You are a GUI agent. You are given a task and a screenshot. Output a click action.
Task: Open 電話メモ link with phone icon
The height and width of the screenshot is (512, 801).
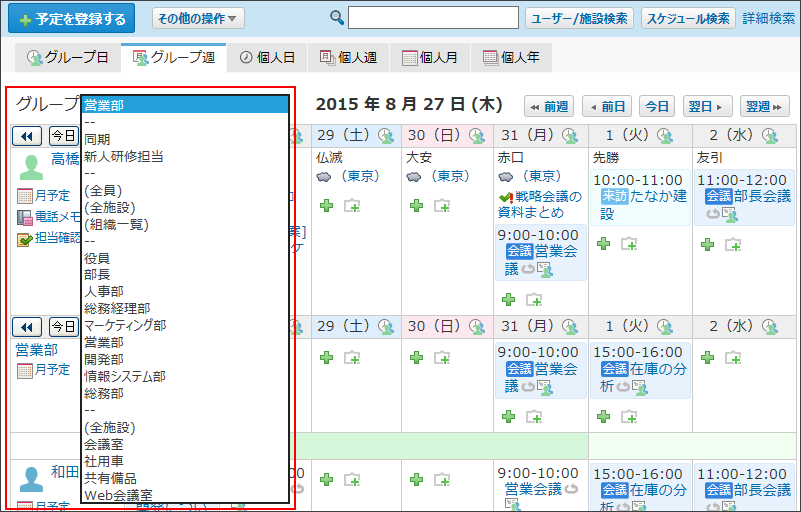(57, 217)
